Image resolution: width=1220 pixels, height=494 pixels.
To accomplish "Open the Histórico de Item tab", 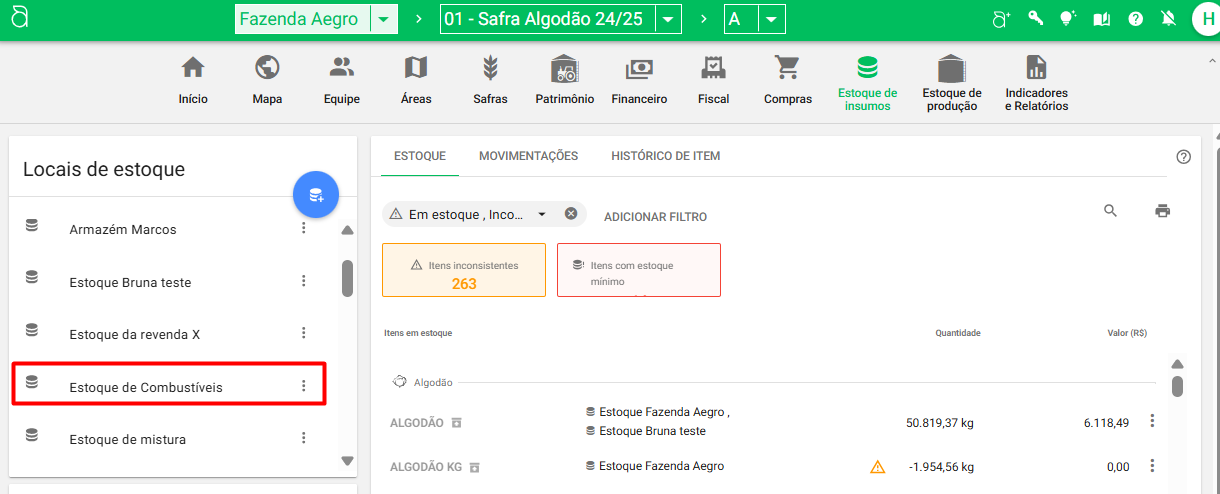I will click(665, 156).
